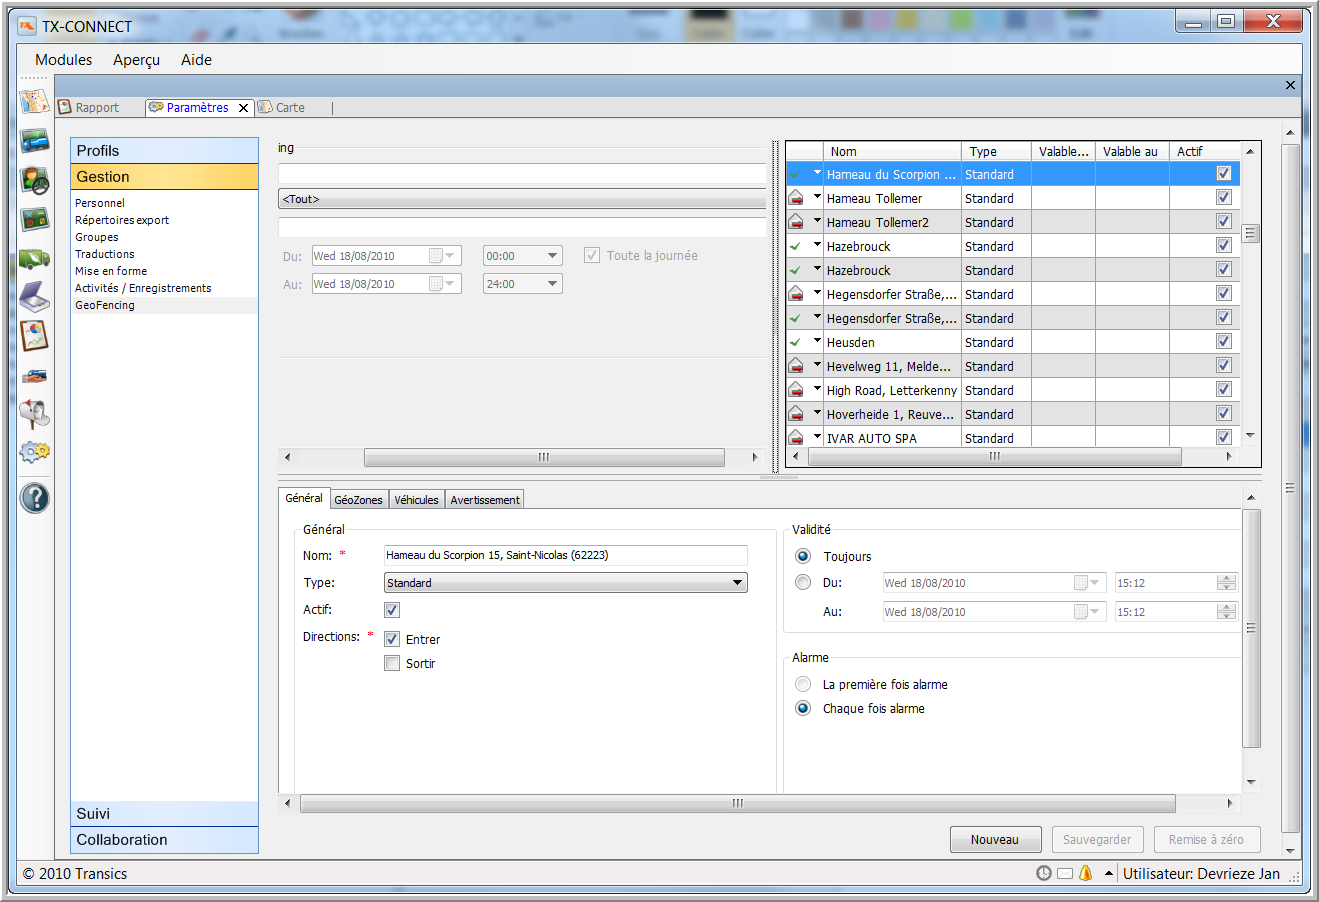Open the Aperçu menu
The width and height of the screenshot is (1319, 902).
[136, 60]
